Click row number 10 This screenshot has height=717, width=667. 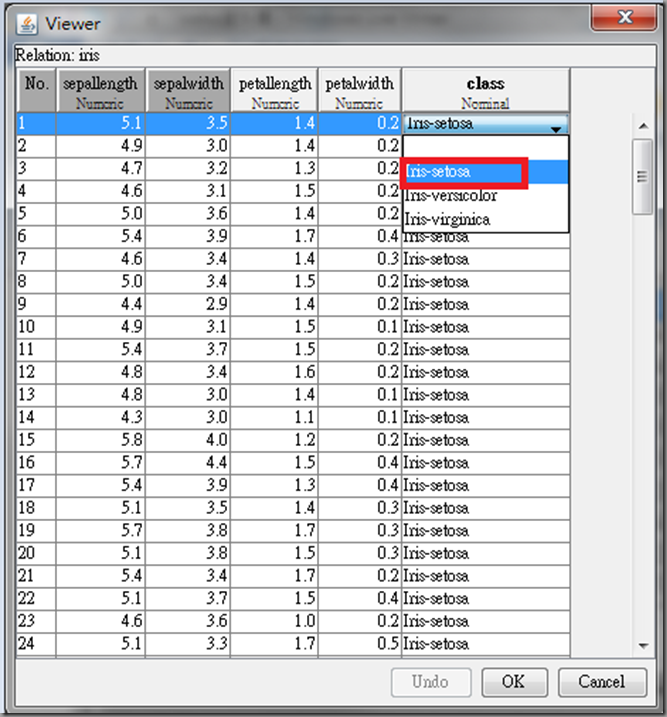pyautogui.click(x=36, y=327)
